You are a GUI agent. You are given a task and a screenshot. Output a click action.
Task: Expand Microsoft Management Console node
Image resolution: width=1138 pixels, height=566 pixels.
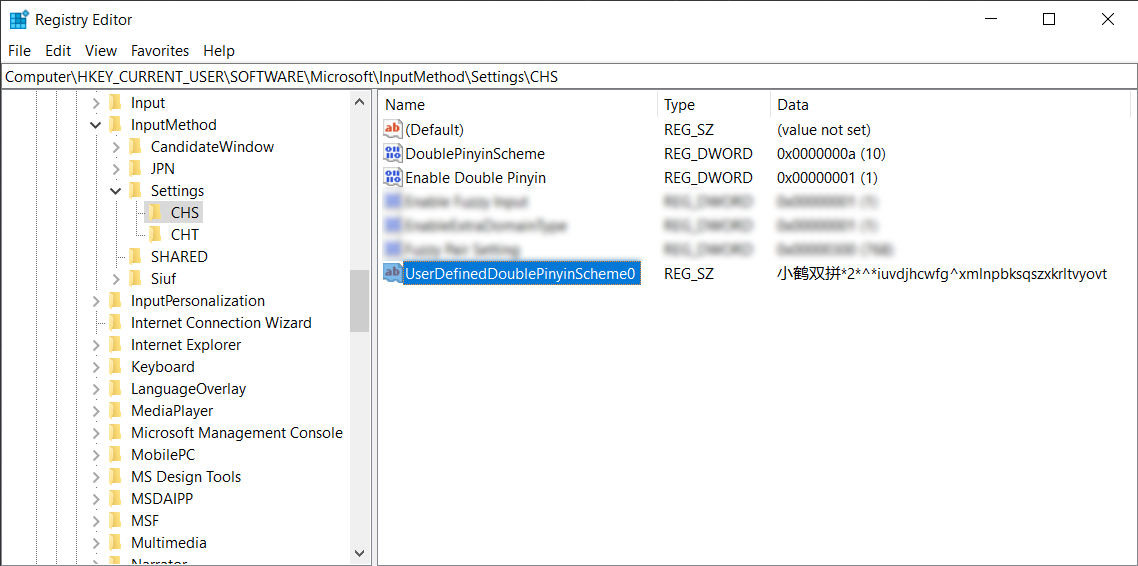point(96,432)
